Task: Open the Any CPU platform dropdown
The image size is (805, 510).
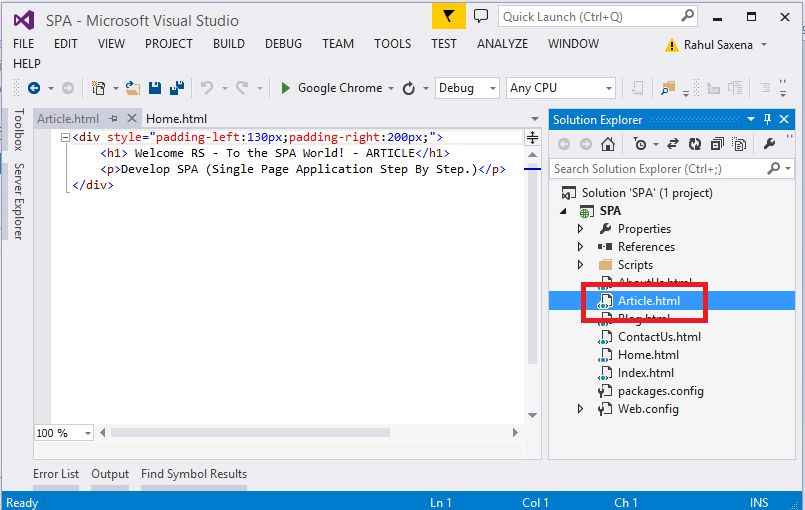Action: [560, 88]
